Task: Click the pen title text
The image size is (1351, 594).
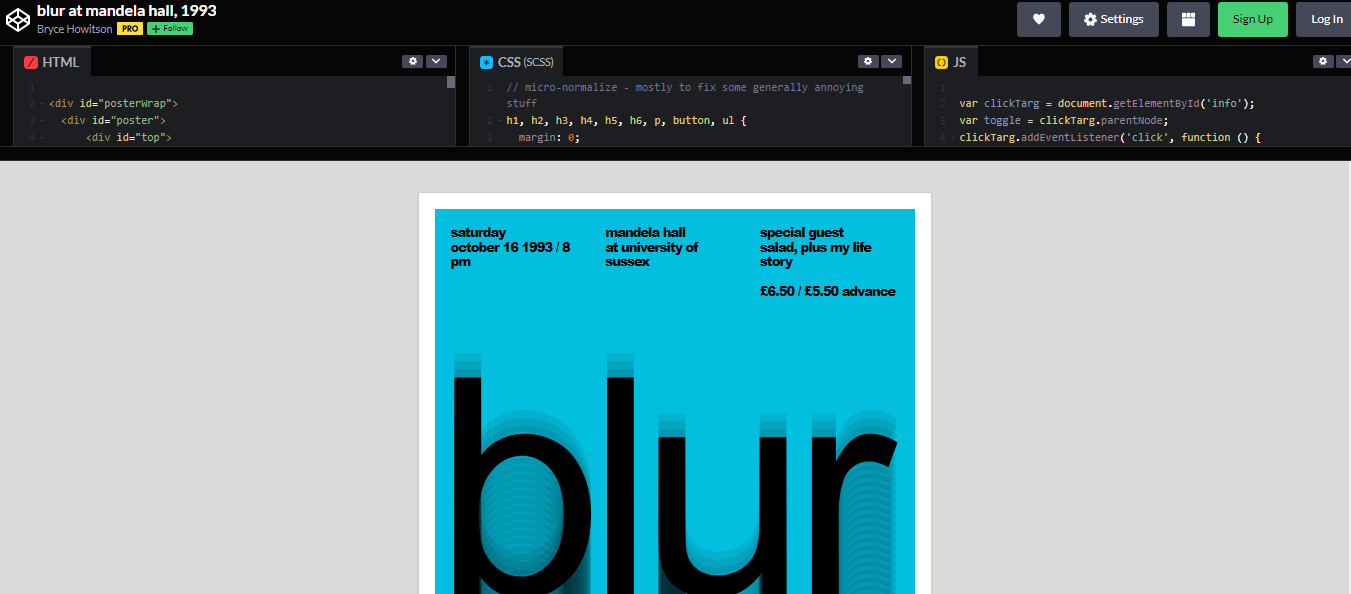Action: click(127, 11)
